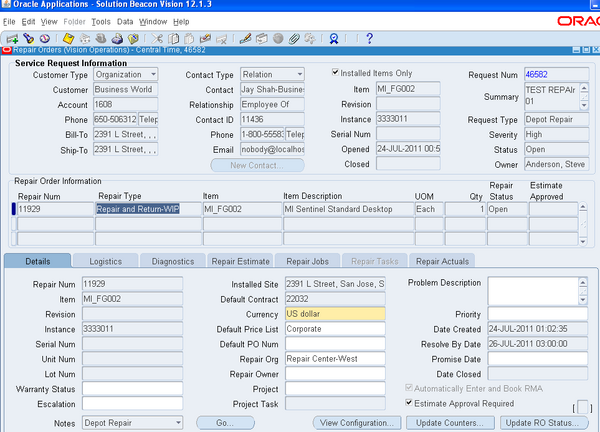Switch to the Repair Jobs tab
The width and height of the screenshot is (600, 432).
coord(308,261)
